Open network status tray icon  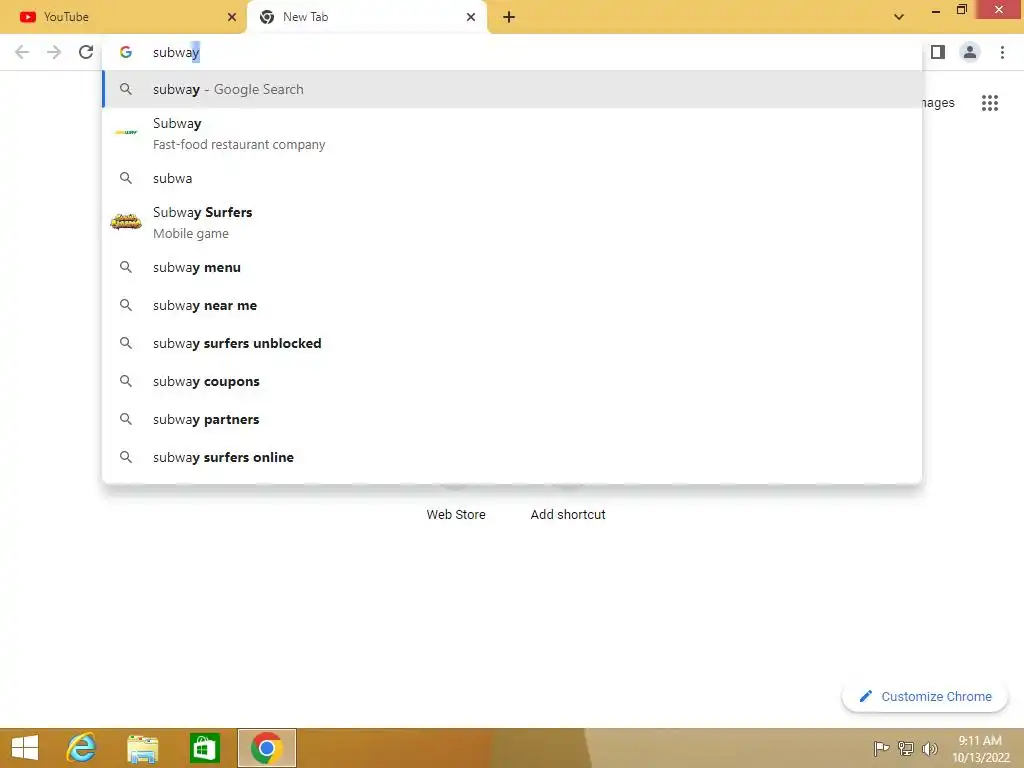pyautogui.click(x=906, y=748)
